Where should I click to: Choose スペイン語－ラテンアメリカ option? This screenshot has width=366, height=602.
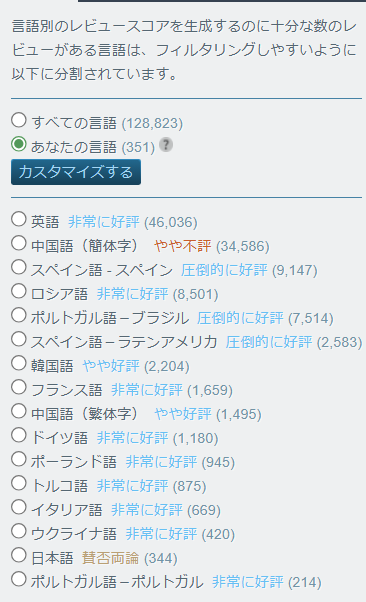(x=18, y=339)
